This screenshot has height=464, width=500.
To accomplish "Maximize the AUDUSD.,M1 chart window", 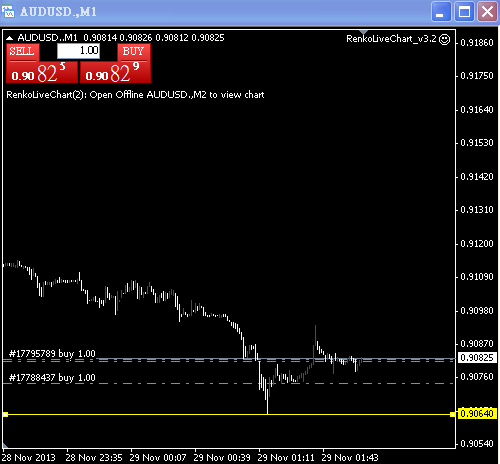I will pyautogui.click(x=464, y=12).
